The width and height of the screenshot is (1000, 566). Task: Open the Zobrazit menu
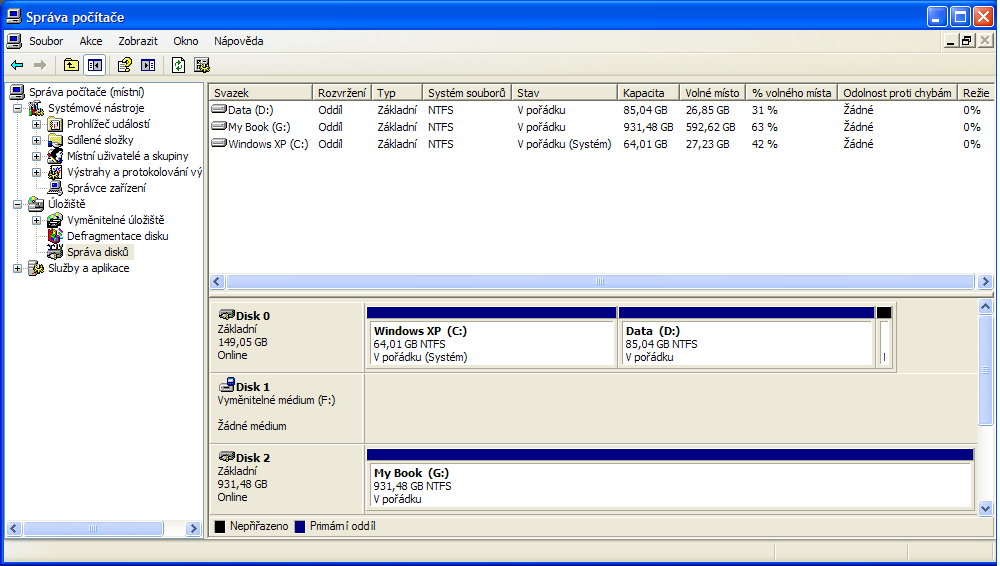[x=138, y=41]
